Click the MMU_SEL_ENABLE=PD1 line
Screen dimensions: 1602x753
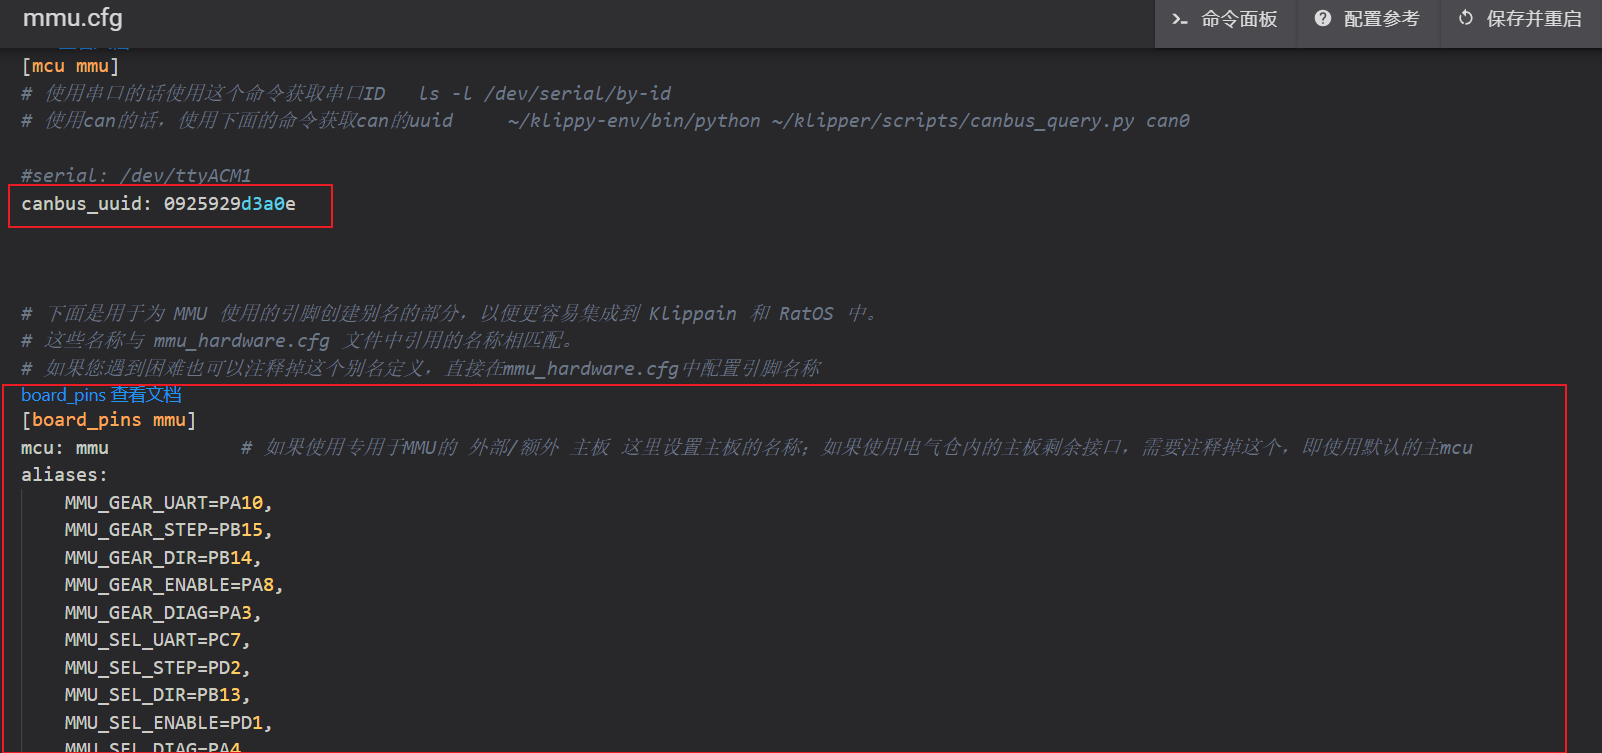coord(168,723)
